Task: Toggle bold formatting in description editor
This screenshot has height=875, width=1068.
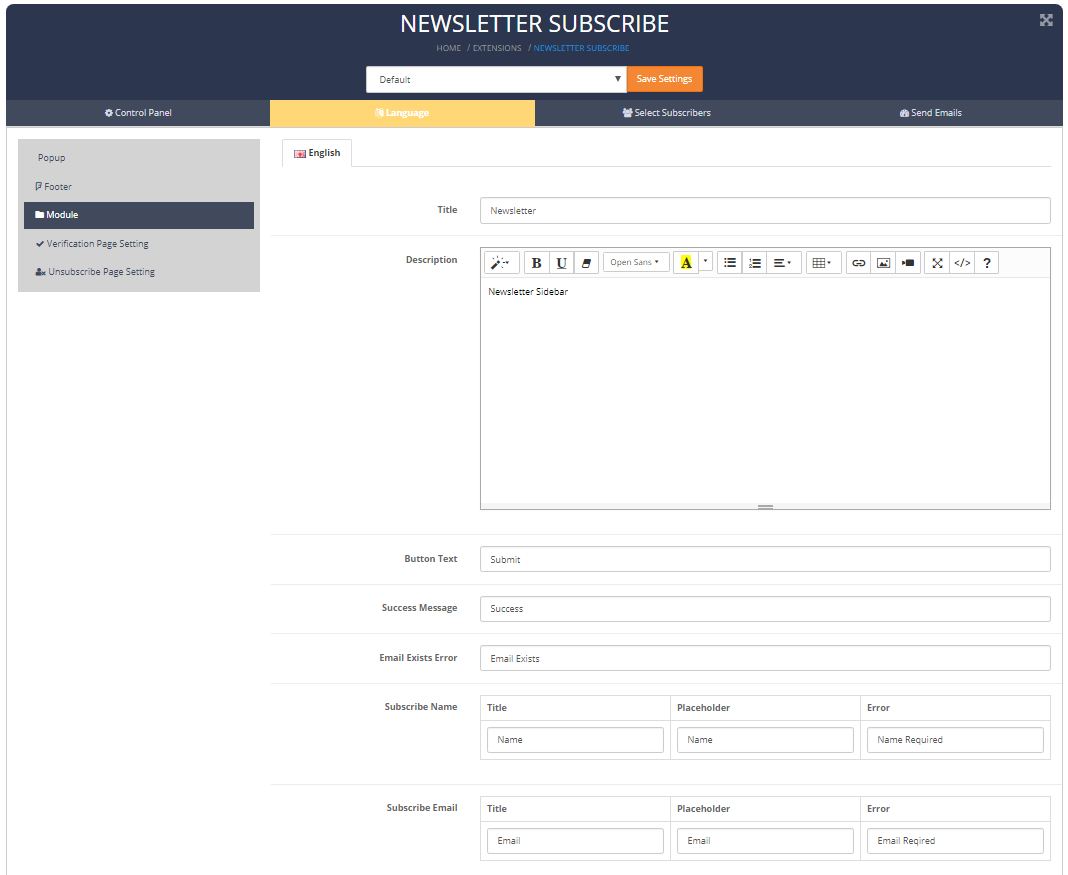Action: pyautogui.click(x=536, y=263)
